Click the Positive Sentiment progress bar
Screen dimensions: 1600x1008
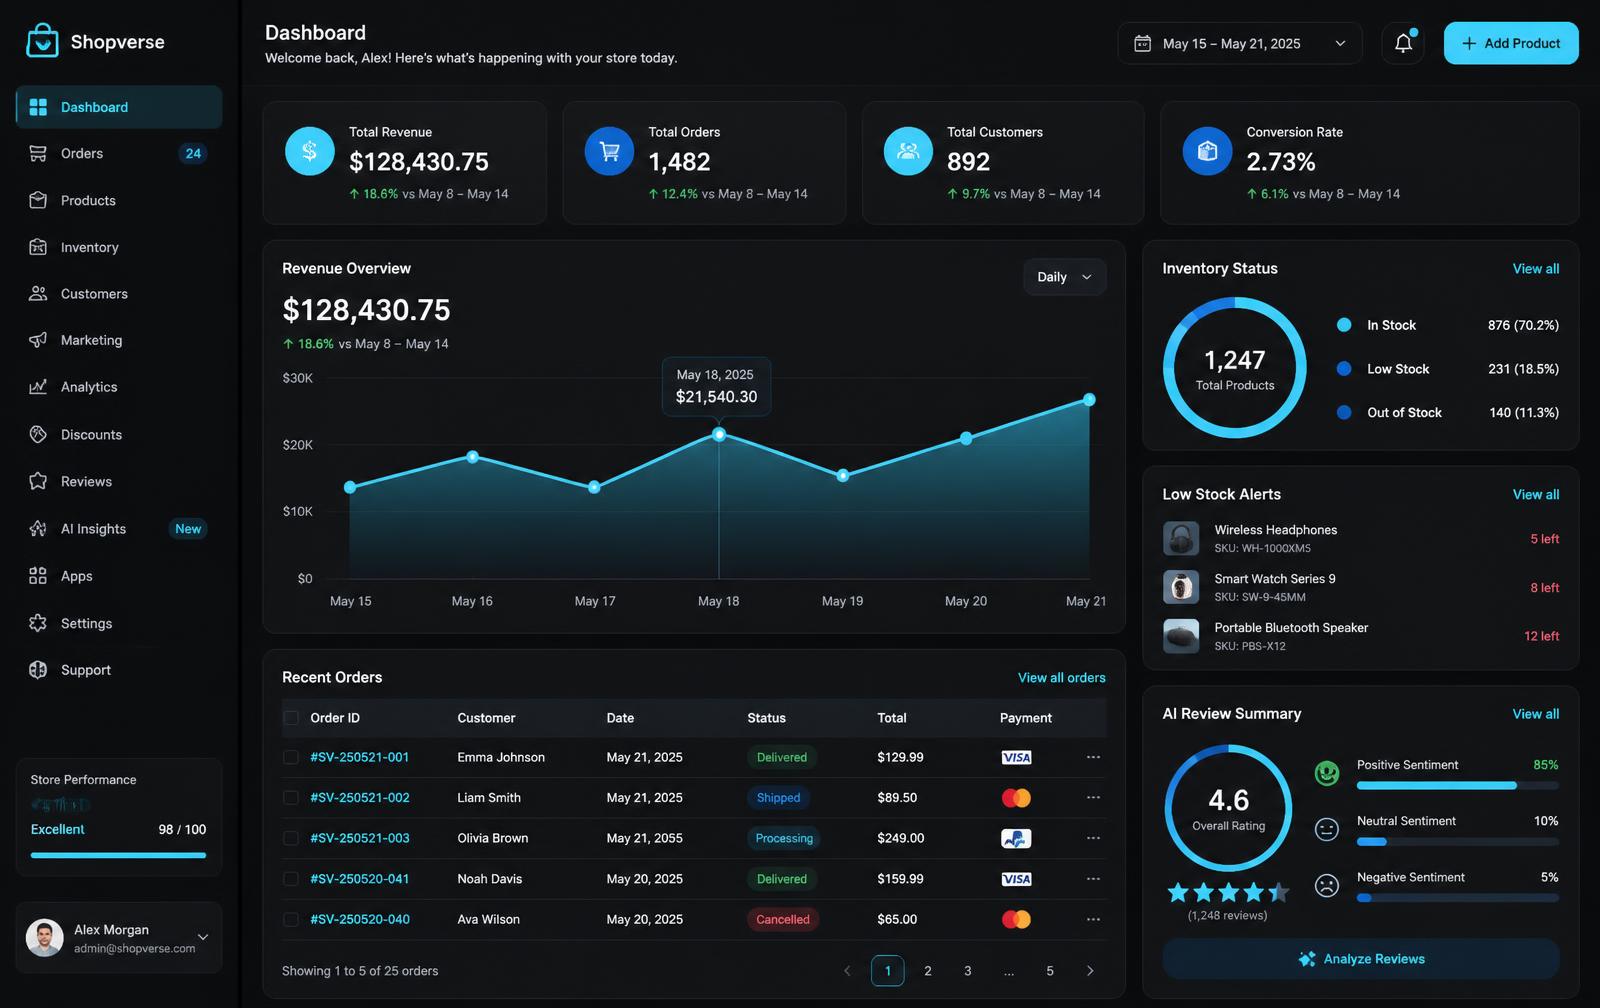[x=1457, y=786]
